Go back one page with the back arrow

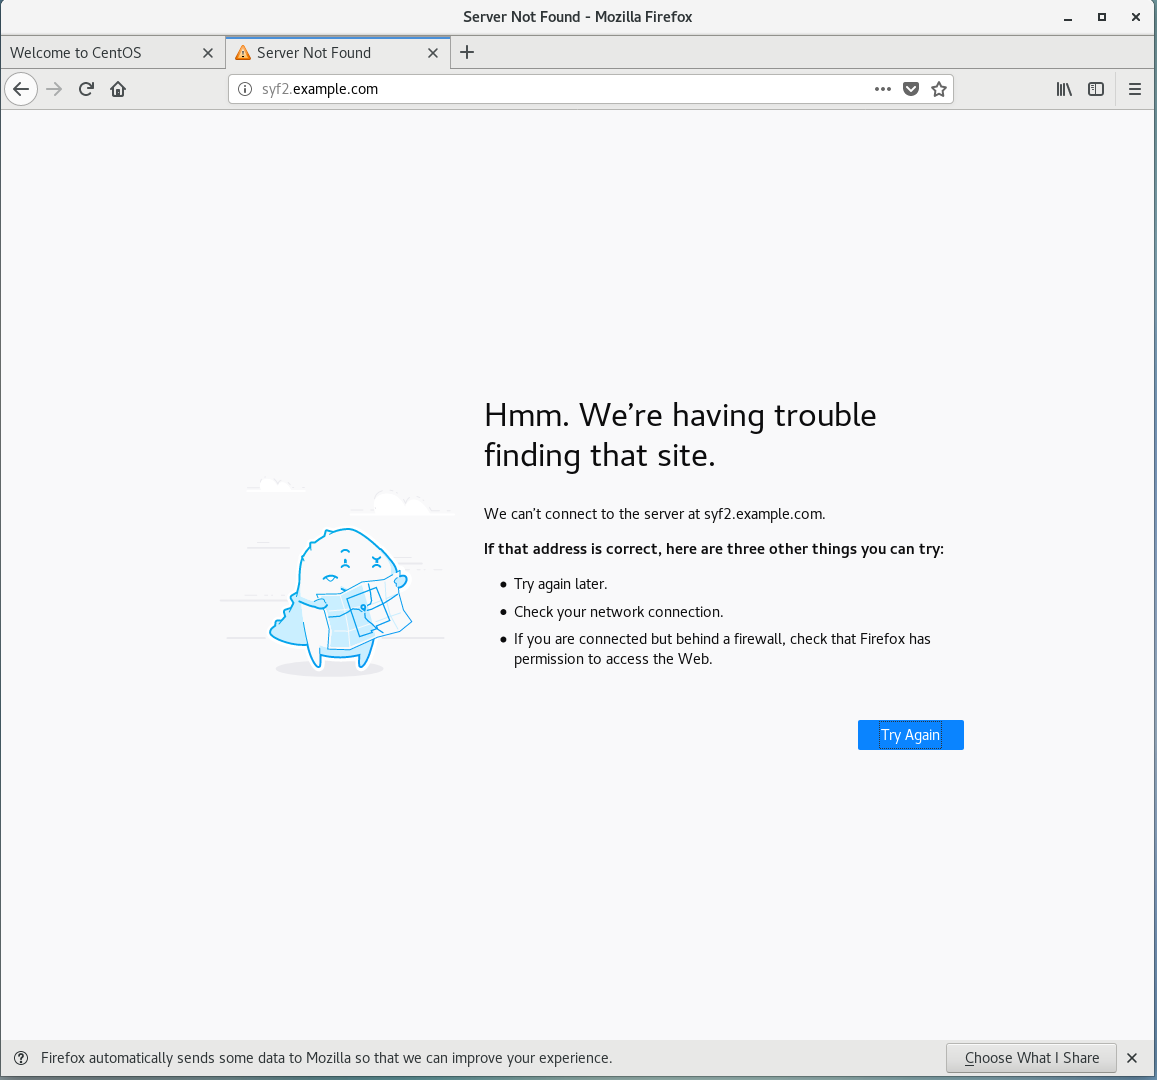coord(21,89)
